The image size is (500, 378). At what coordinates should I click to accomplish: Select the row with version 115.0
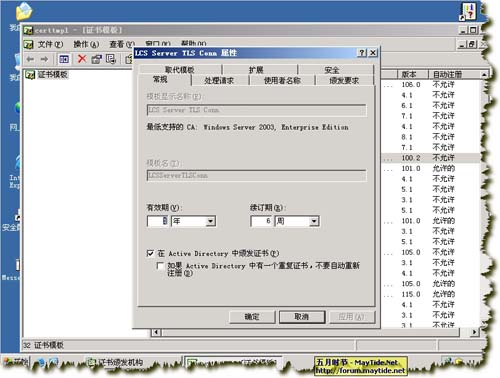(430, 294)
